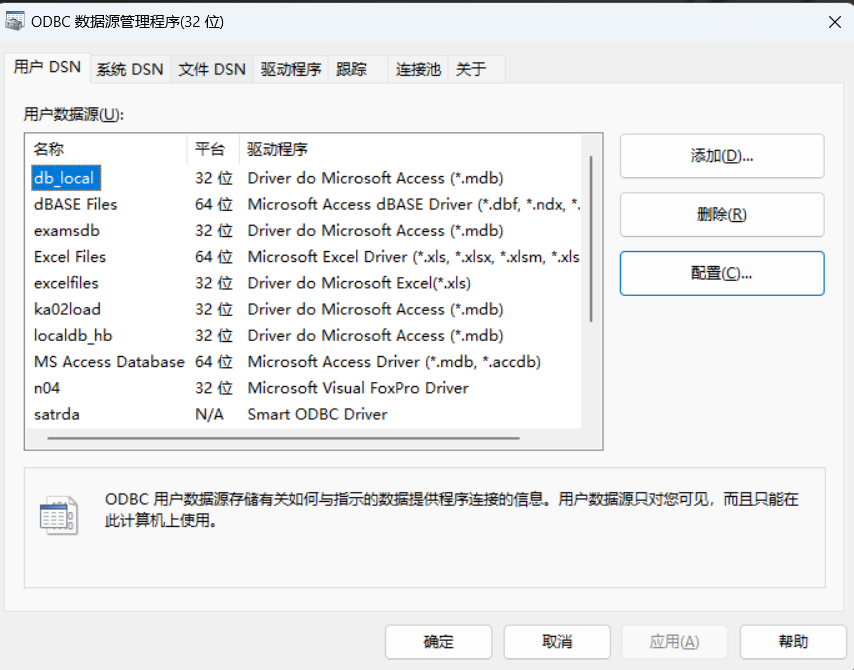Select the examsdb data source
Image resolution: width=854 pixels, height=670 pixels.
[x=67, y=230]
